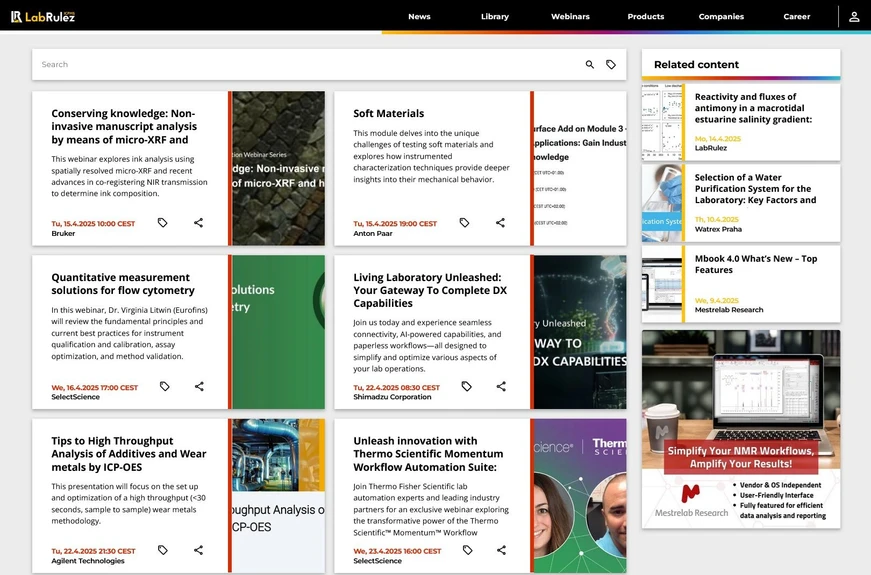
Task: Click the Search input field
Action: pos(306,64)
